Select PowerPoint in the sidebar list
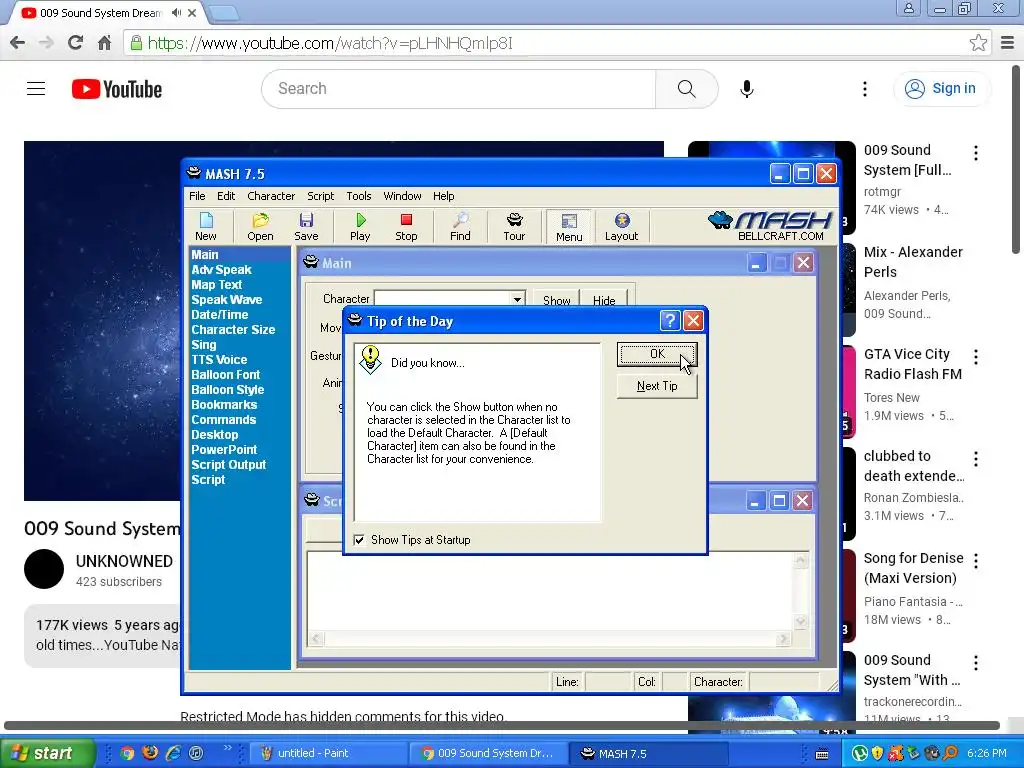 tap(224, 450)
